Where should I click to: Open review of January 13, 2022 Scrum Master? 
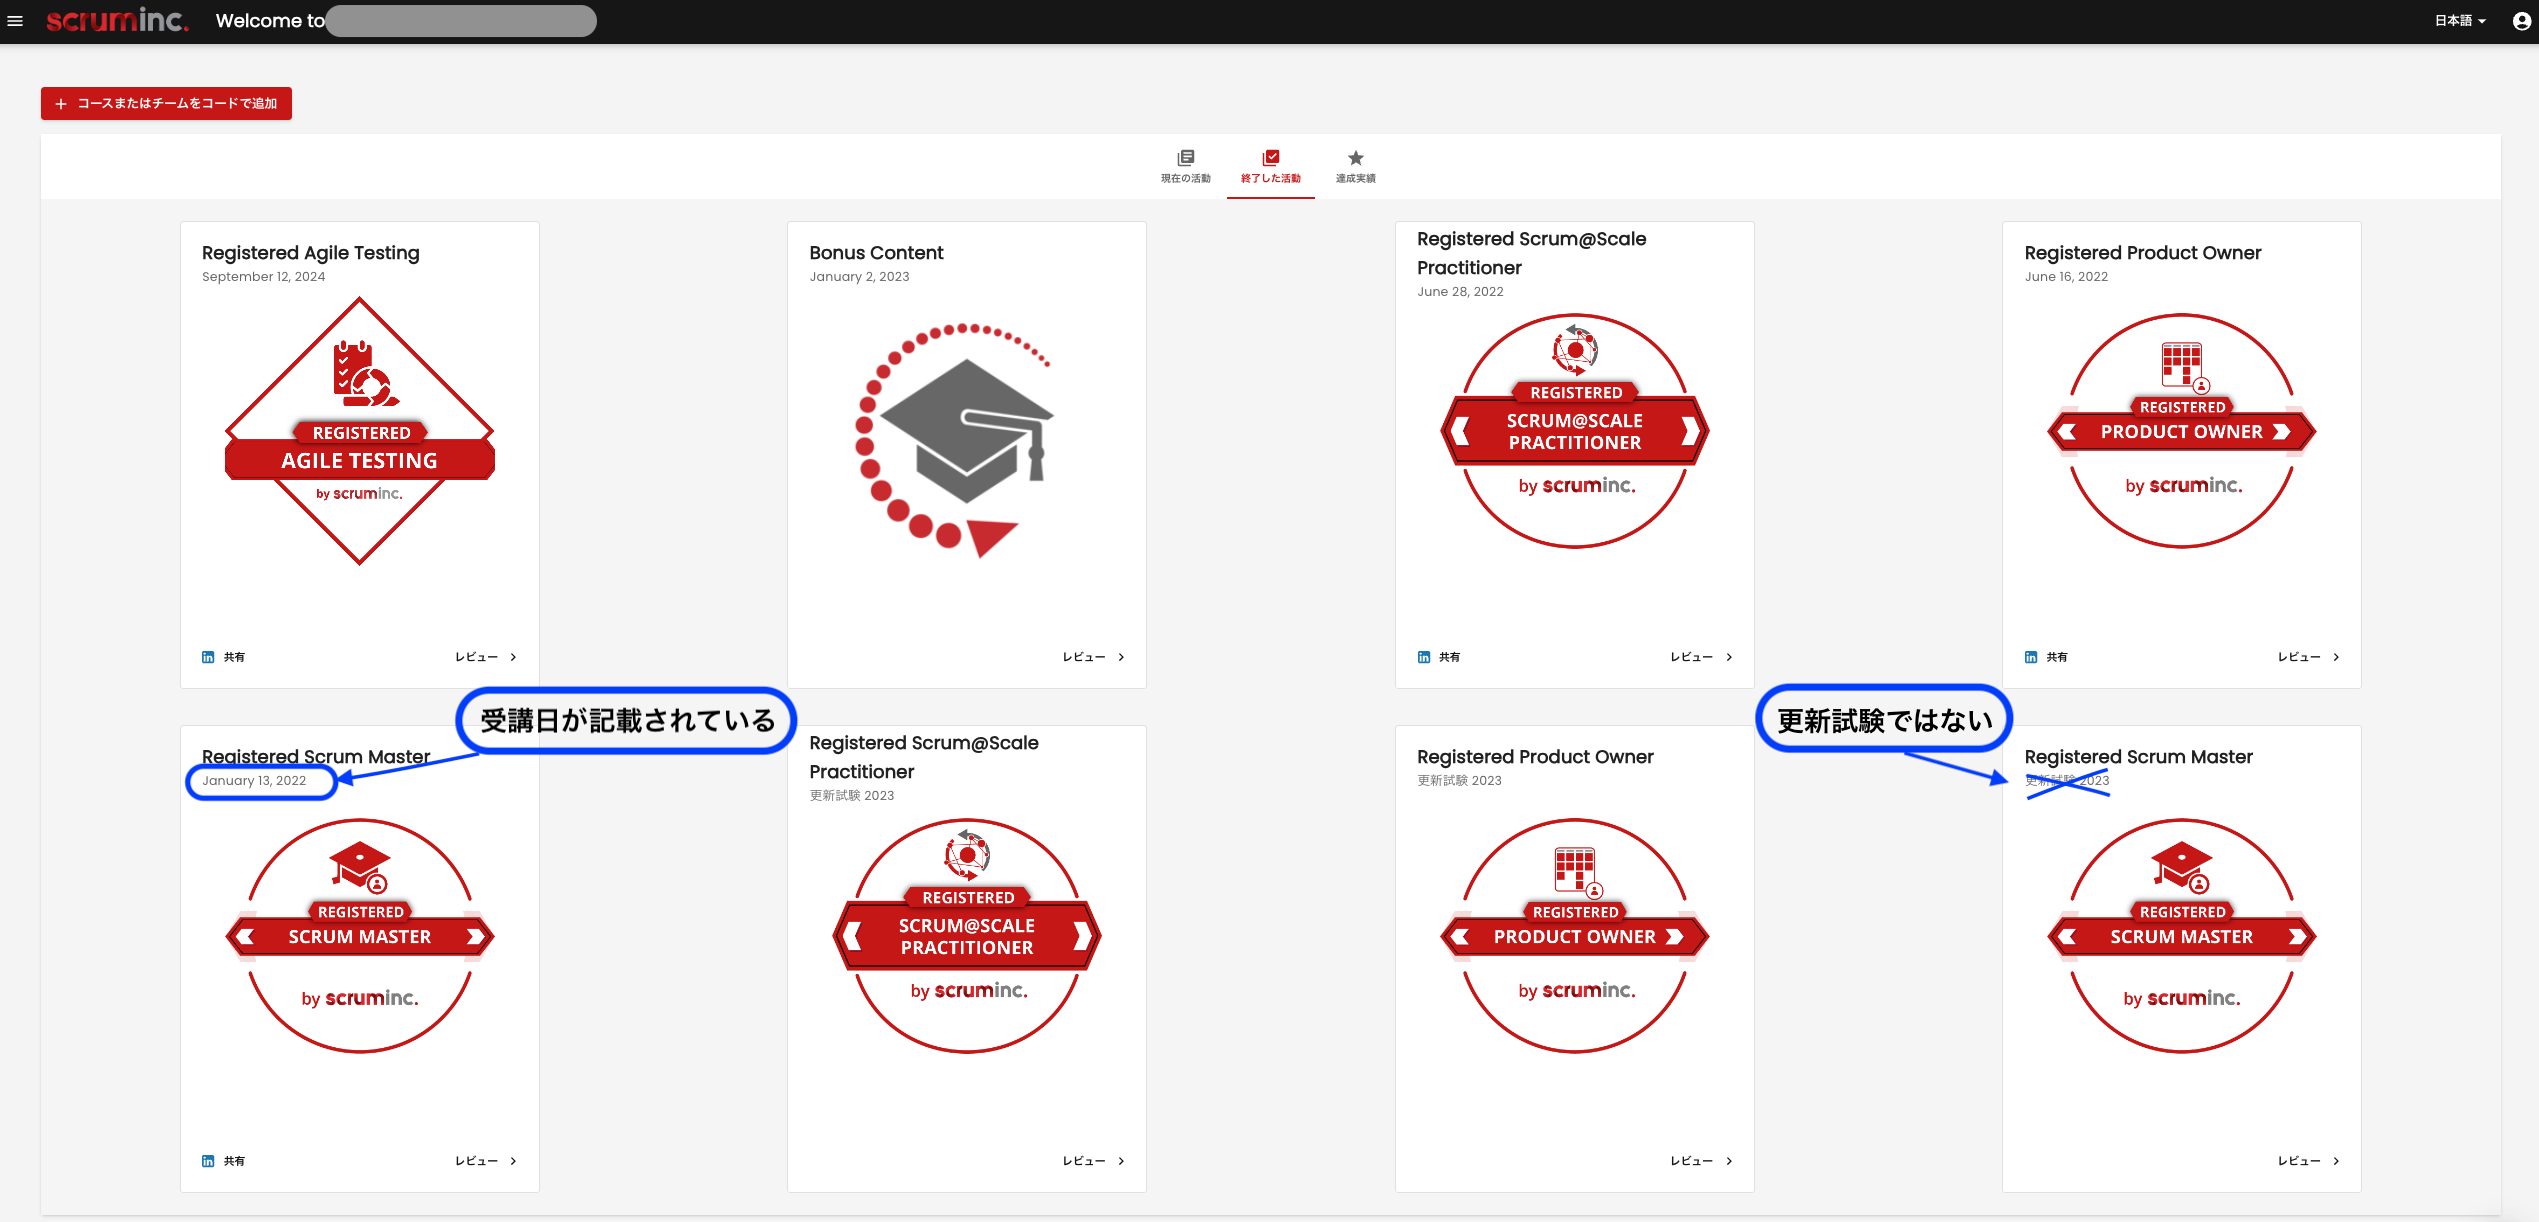point(486,1161)
